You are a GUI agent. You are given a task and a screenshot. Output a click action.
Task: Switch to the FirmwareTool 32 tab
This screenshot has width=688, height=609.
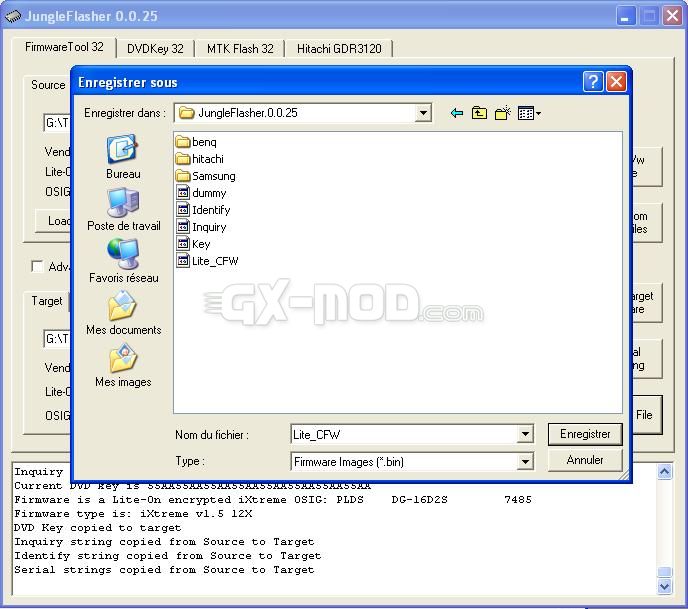(64, 47)
